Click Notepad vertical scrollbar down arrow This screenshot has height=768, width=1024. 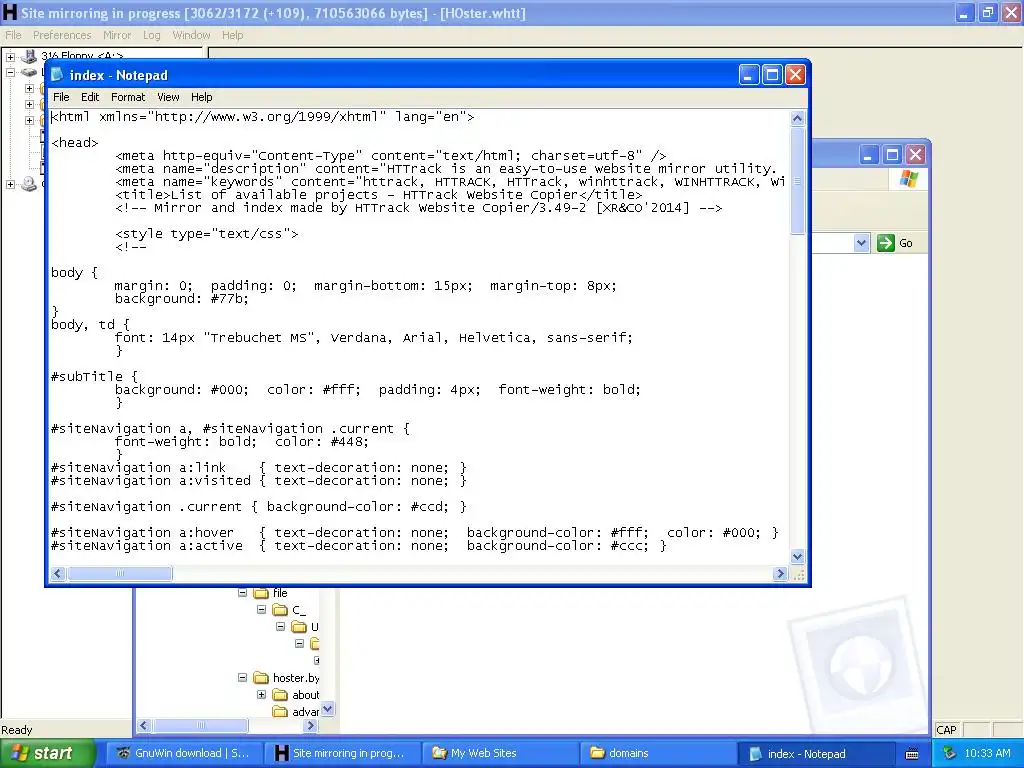point(797,557)
